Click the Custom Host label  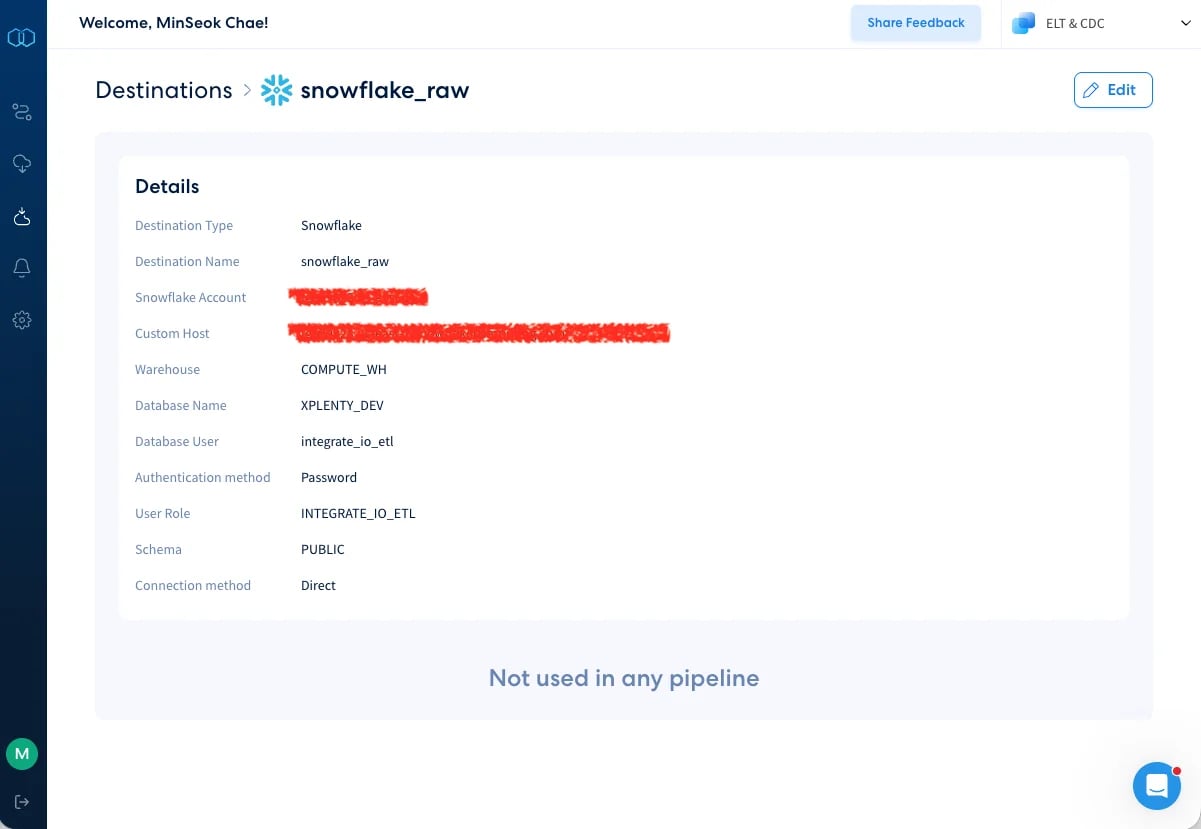click(172, 334)
